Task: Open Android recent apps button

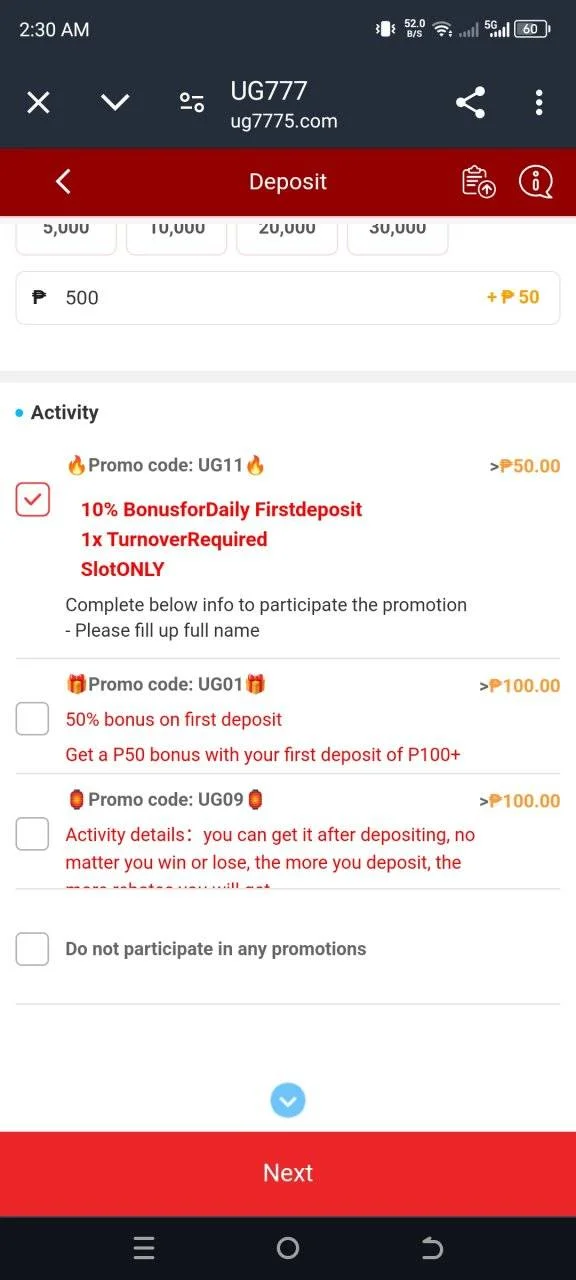Action: click(144, 1248)
